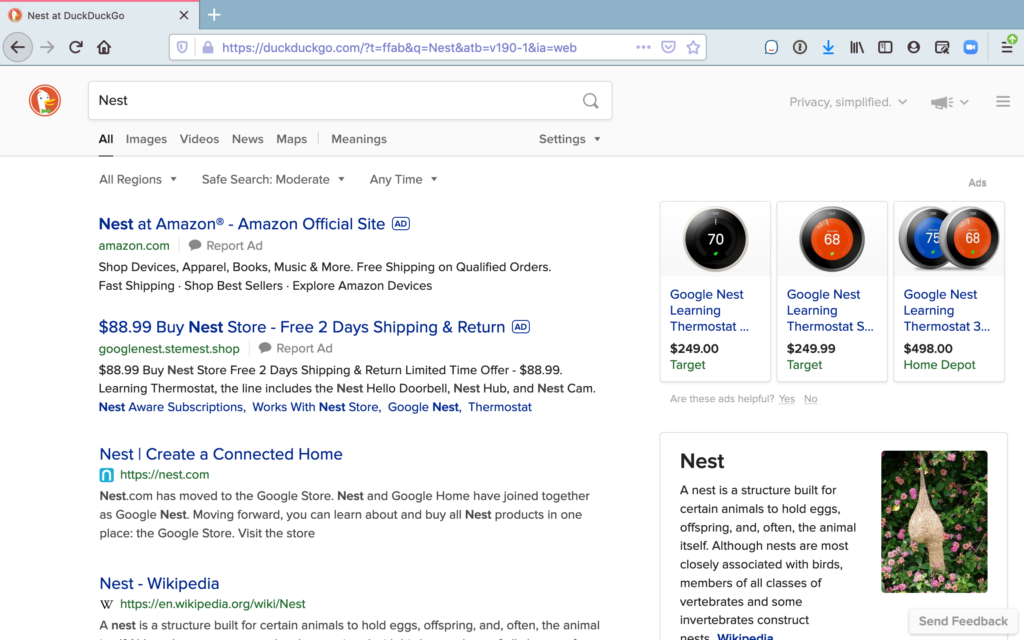Switch to the Videos tab
Screen dimensions: 1024x640
[x=199, y=139]
